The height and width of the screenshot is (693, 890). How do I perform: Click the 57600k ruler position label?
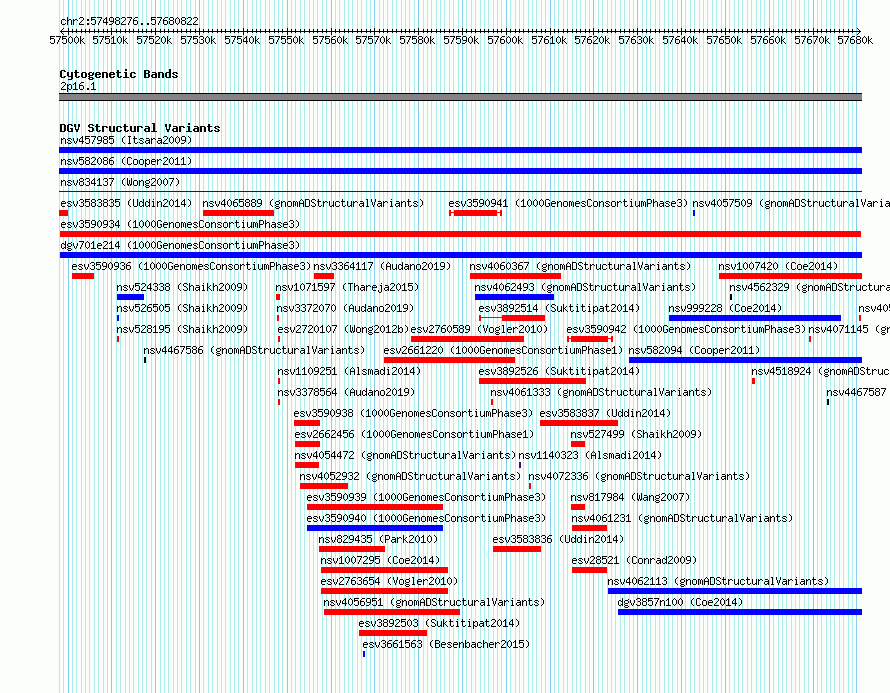pos(505,40)
